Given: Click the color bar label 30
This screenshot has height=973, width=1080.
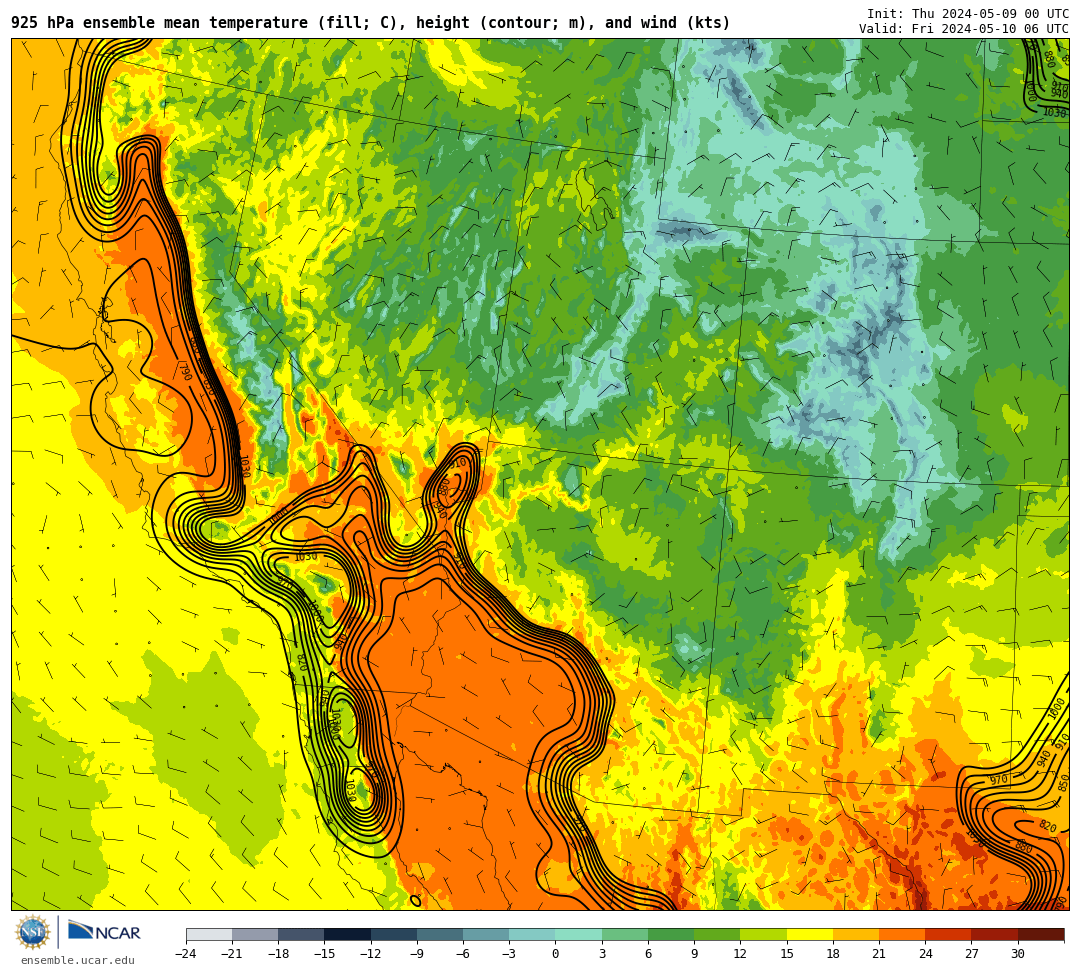Looking at the screenshot, I should point(1018,954).
